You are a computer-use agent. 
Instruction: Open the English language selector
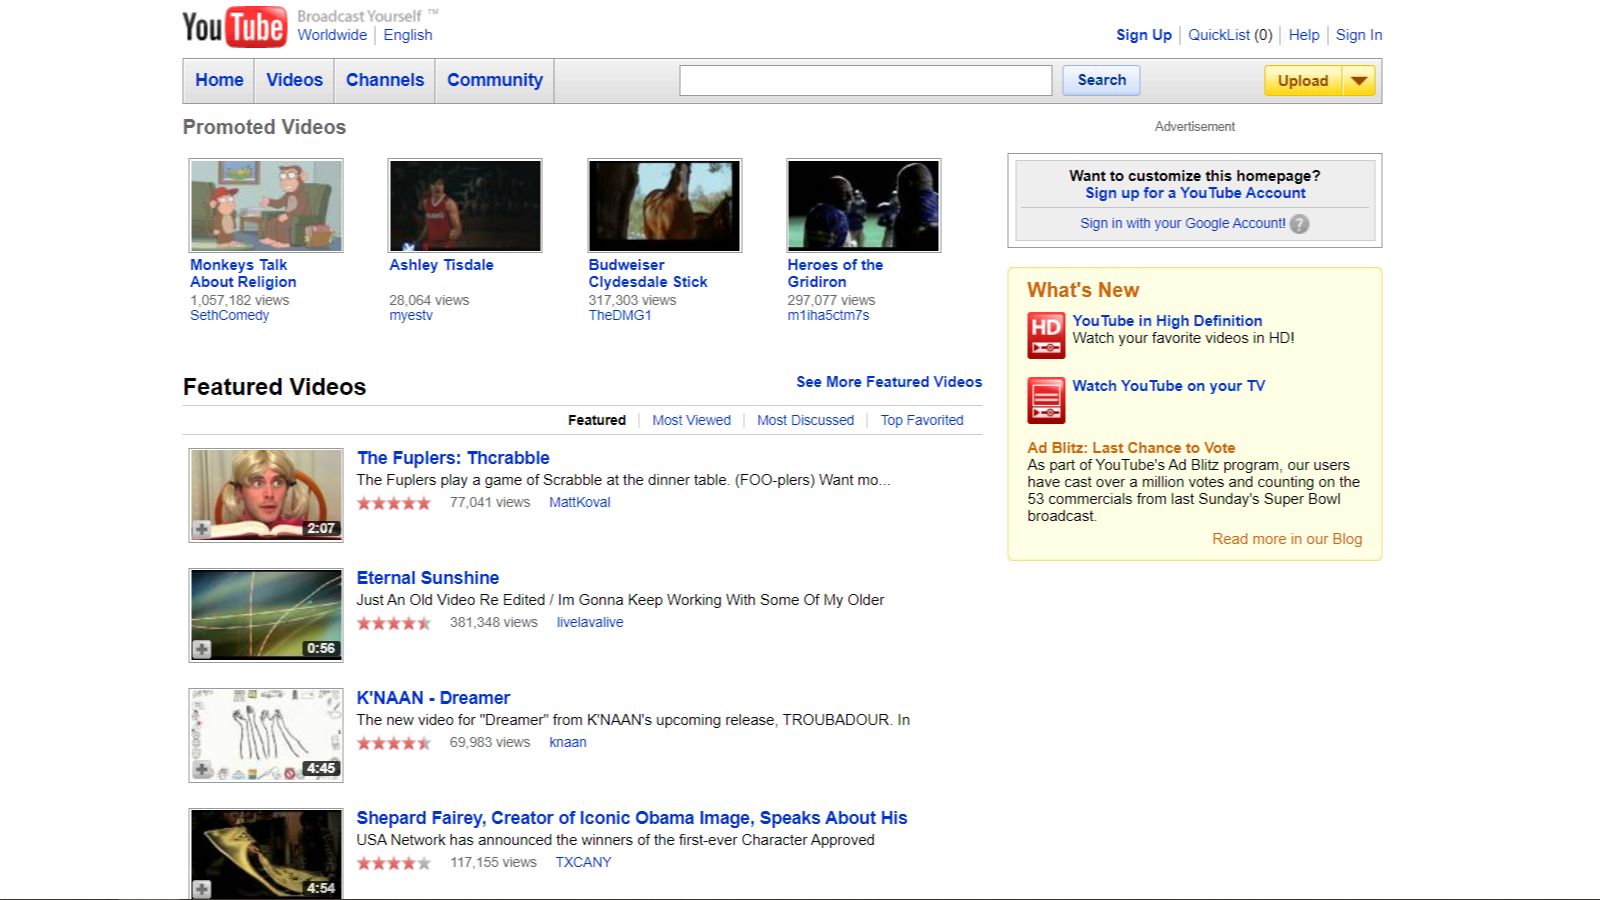[x=408, y=35]
